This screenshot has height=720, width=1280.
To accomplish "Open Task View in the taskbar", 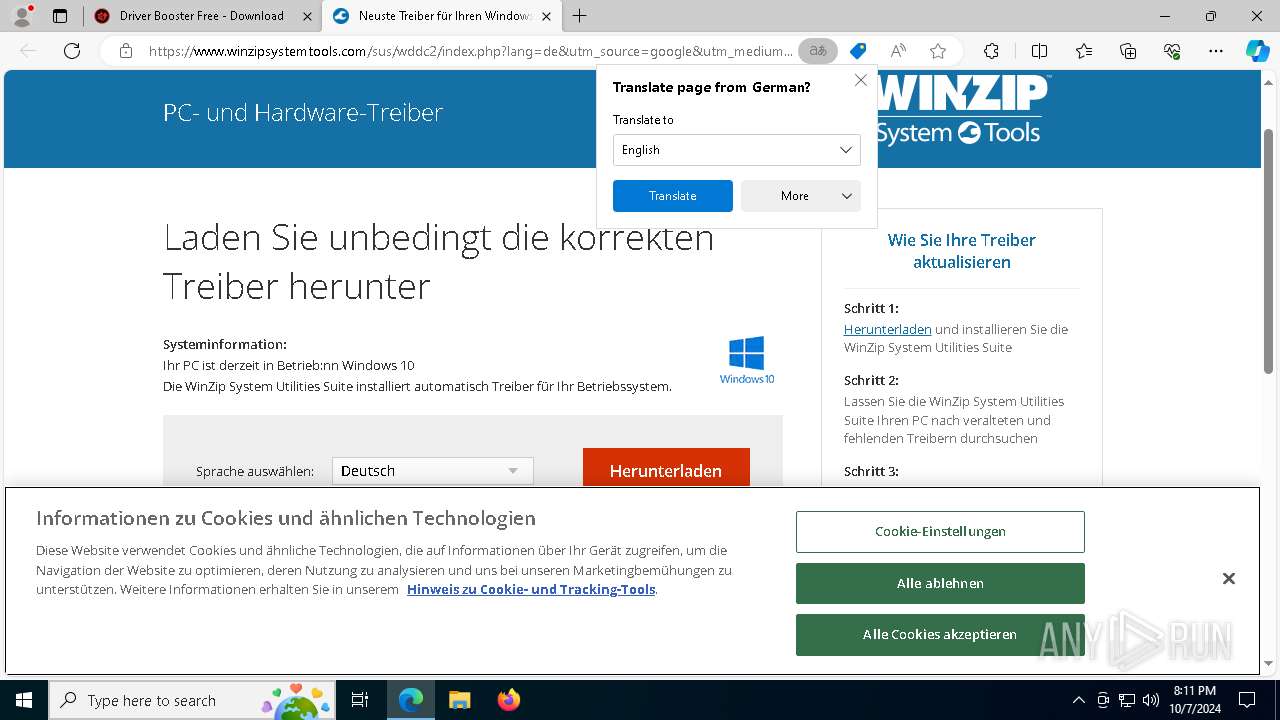I will (x=360, y=700).
